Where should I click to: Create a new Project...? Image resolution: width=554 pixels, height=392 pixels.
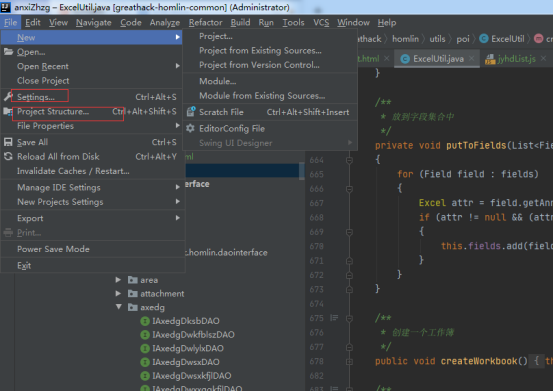270,36
